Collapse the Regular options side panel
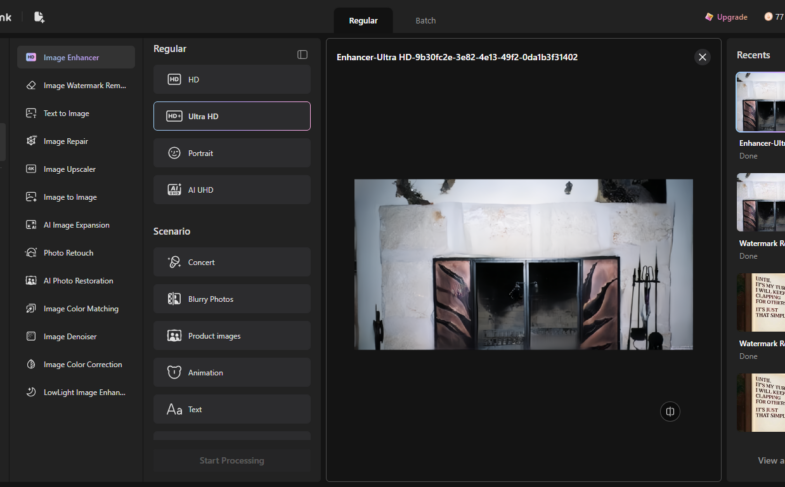Image resolution: width=785 pixels, height=487 pixels. pyautogui.click(x=302, y=55)
